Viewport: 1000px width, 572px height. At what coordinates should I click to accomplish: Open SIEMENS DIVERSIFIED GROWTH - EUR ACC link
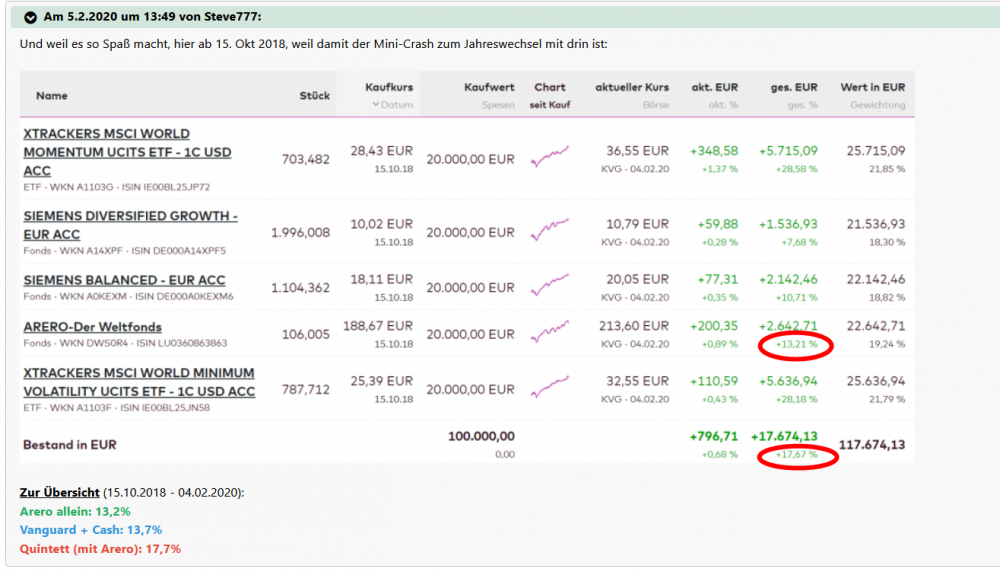(130, 225)
